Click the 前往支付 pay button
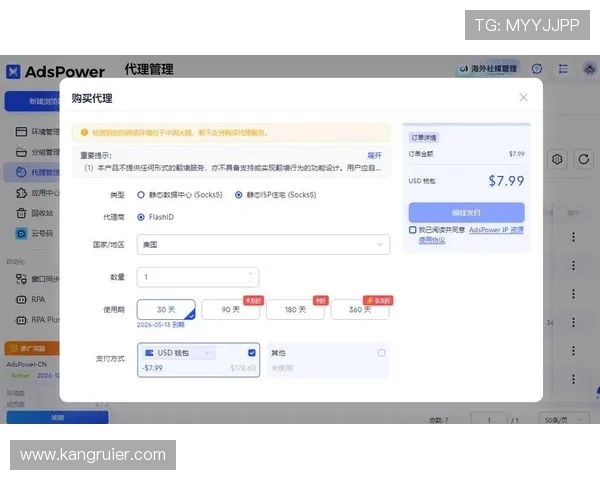Image resolution: width=600 pixels, height=480 pixels. 466,212
